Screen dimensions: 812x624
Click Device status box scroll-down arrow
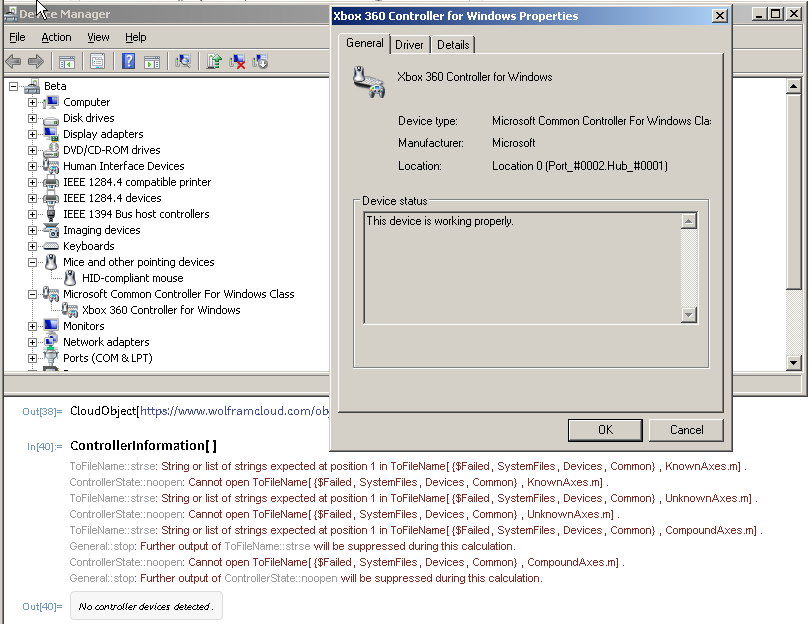coord(688,314)
